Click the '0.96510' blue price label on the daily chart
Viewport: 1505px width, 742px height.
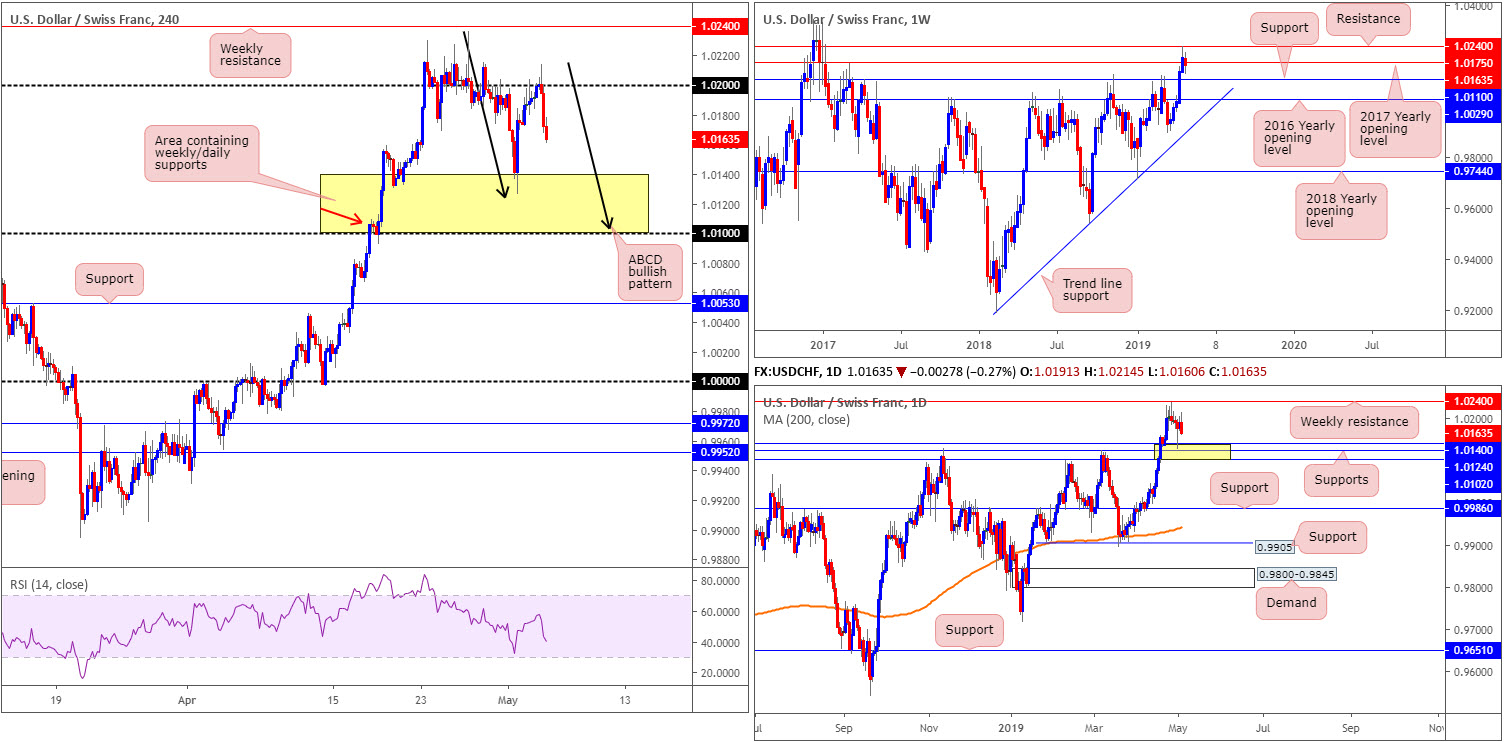pyautogui.click(x=1474, y=650)
